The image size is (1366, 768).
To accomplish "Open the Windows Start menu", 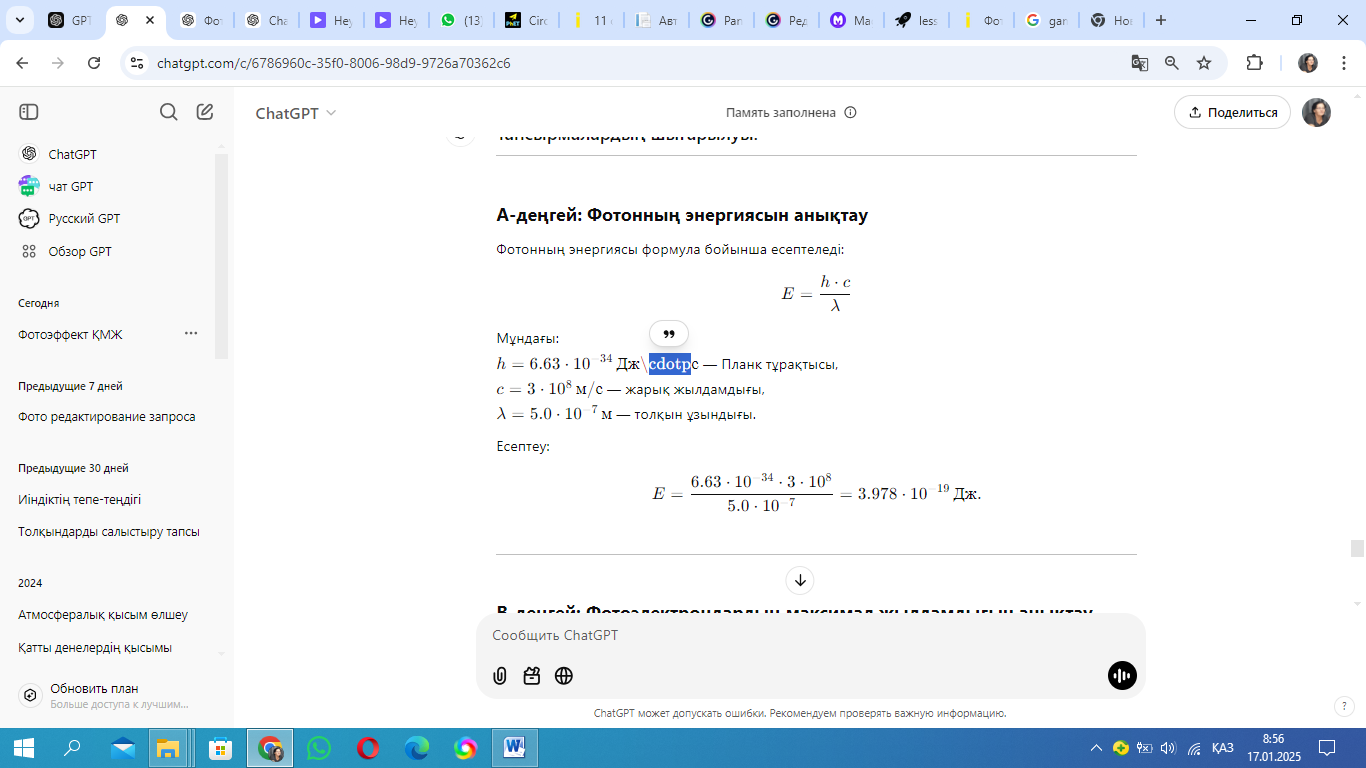I will tap(23, 748).
